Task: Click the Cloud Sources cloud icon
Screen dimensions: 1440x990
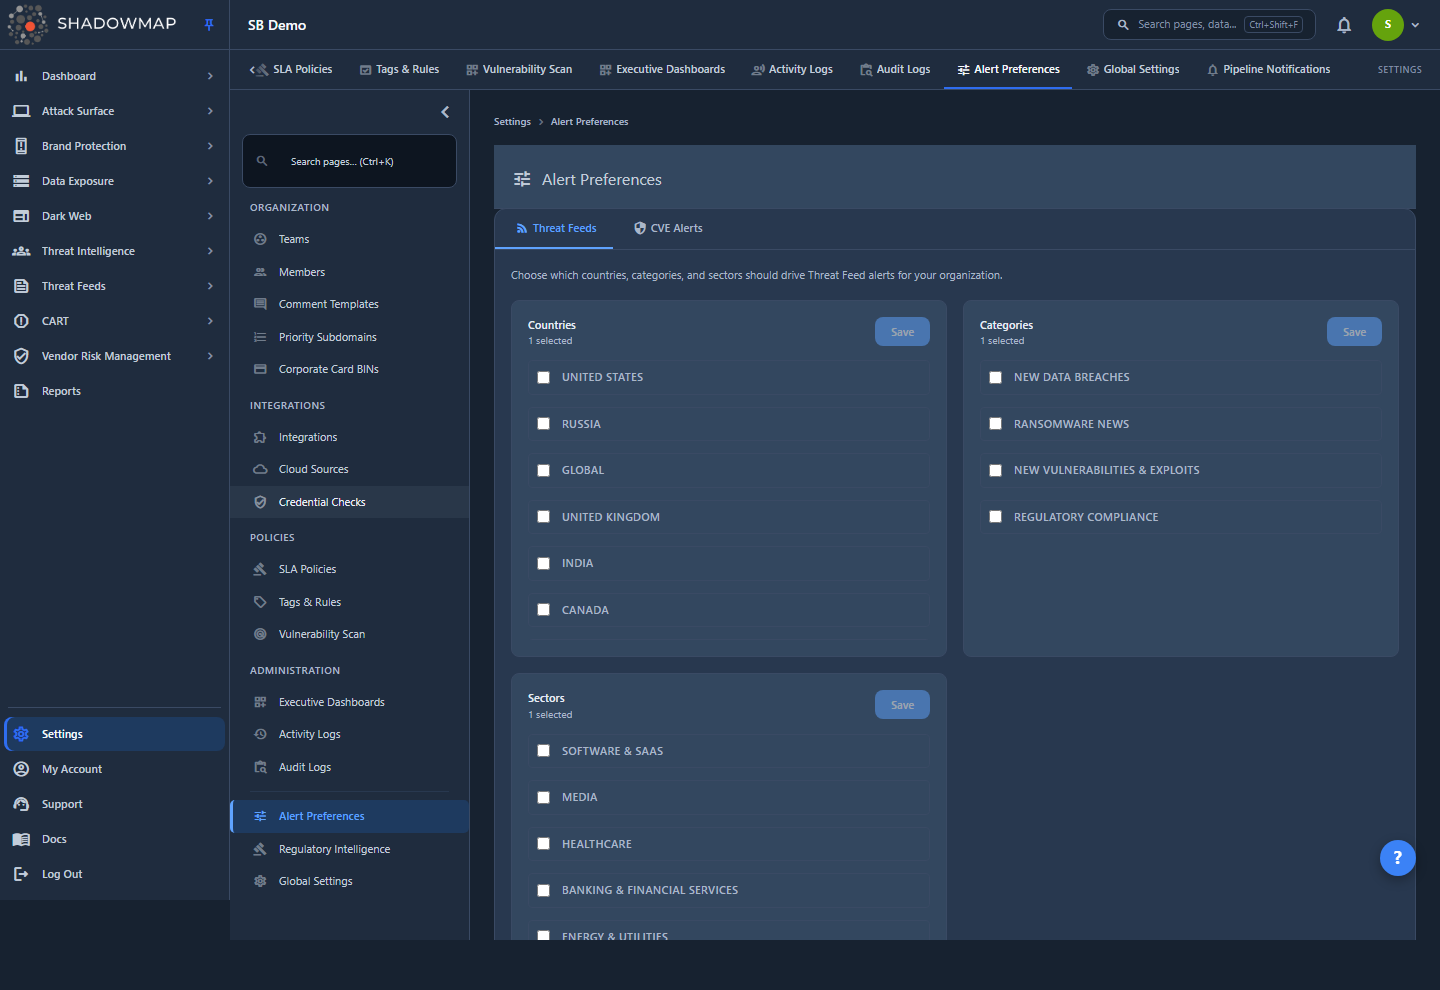Action: tap(260, 469)
